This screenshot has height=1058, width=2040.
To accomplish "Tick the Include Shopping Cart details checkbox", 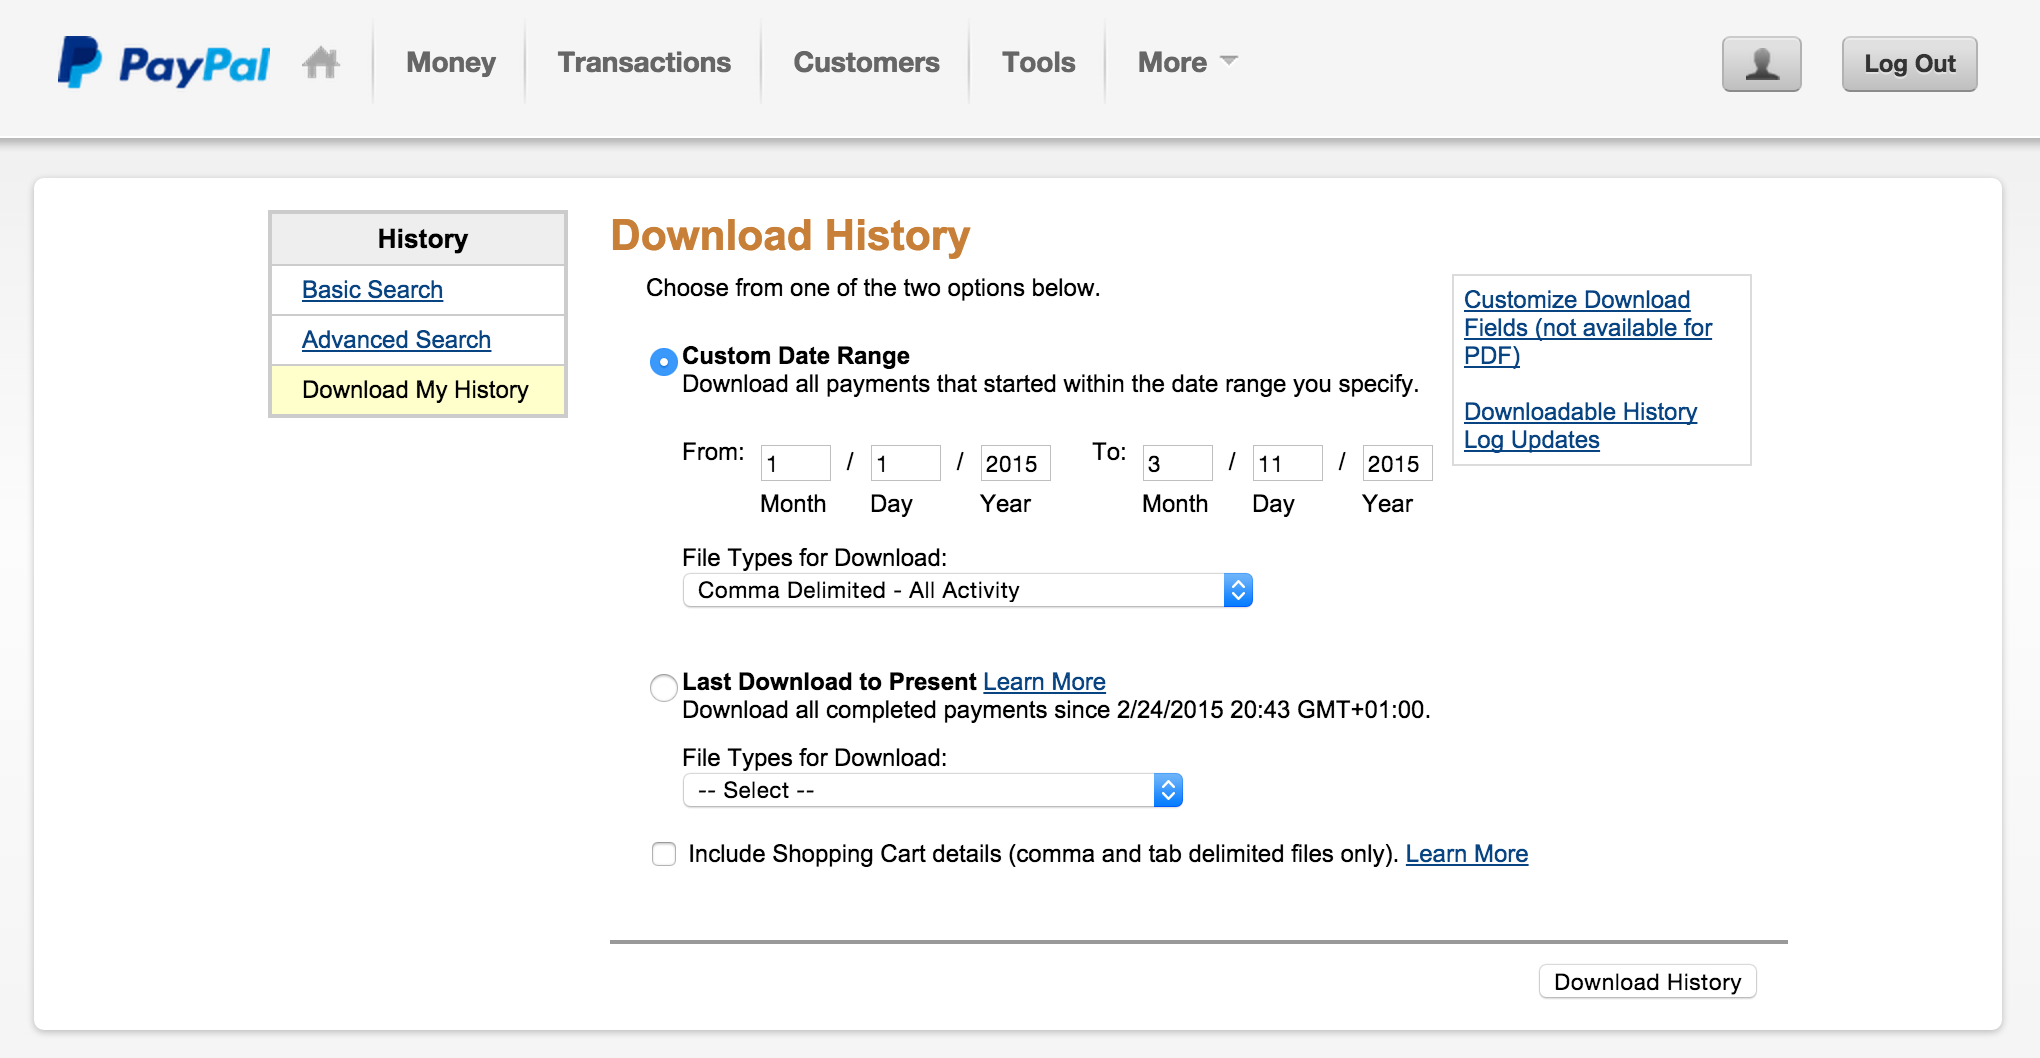I will coord(664,854).
